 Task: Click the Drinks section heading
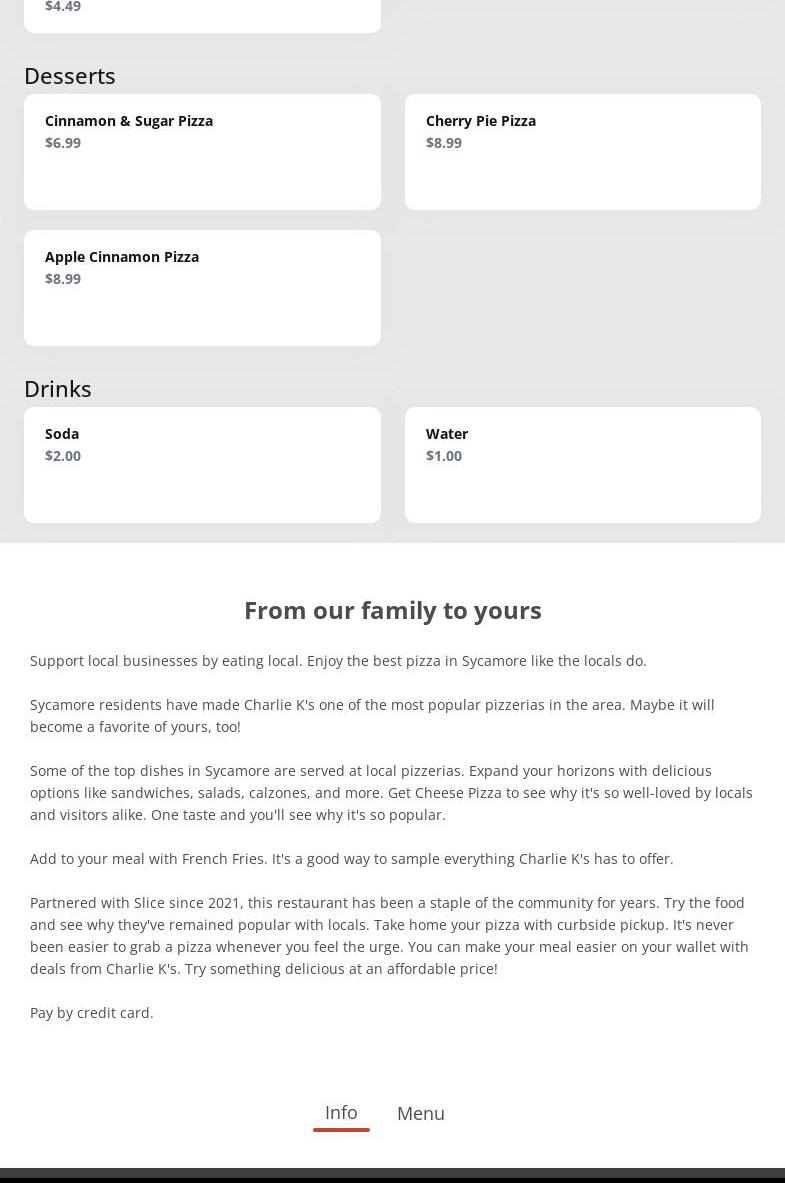click(58, 389)
